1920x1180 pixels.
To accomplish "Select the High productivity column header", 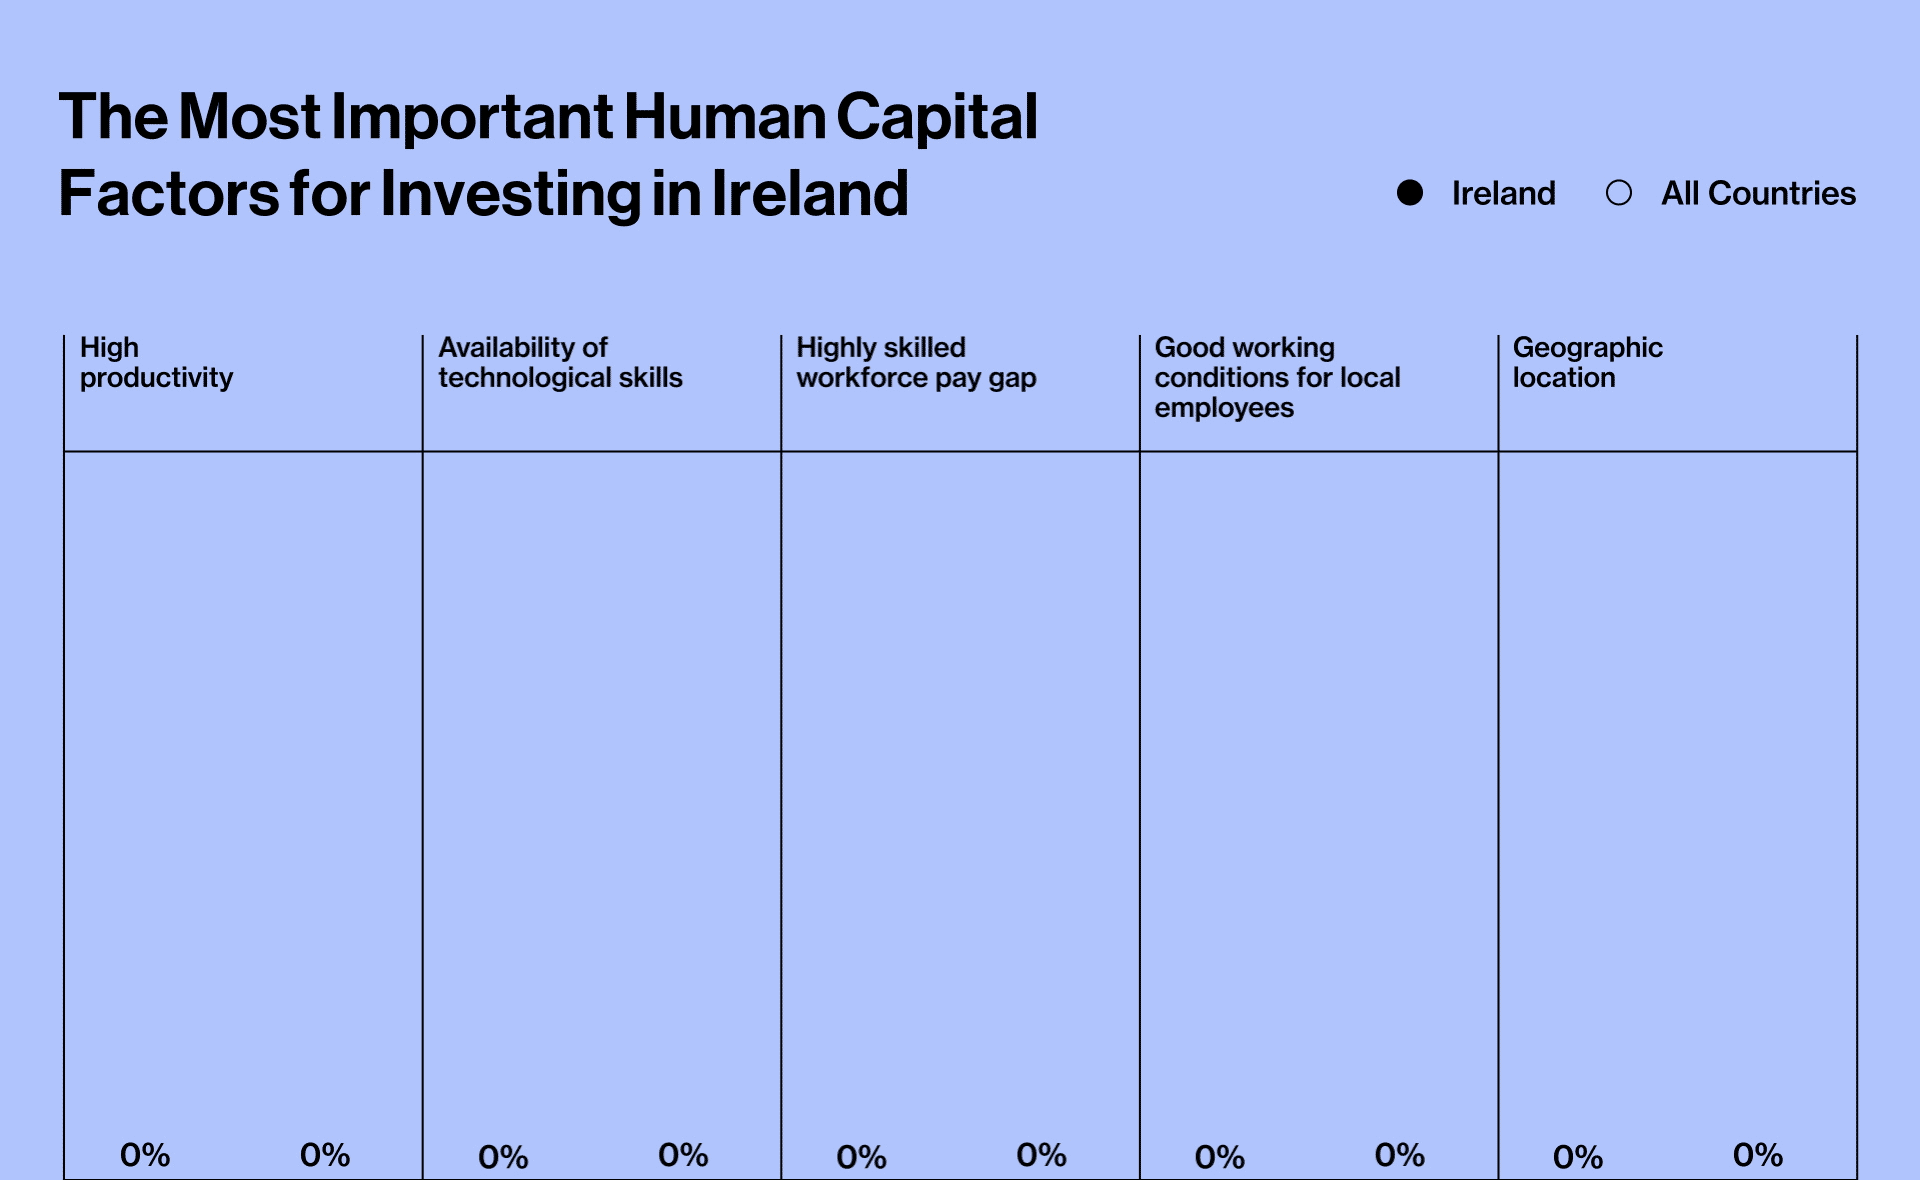I will 156,363.
